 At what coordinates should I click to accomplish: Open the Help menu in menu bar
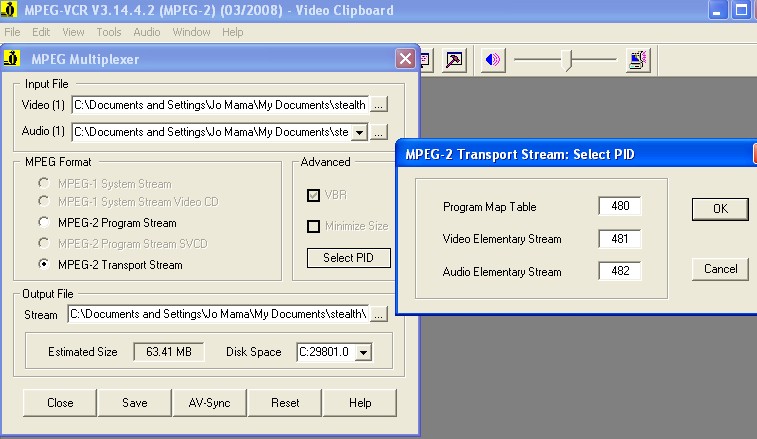232,32
